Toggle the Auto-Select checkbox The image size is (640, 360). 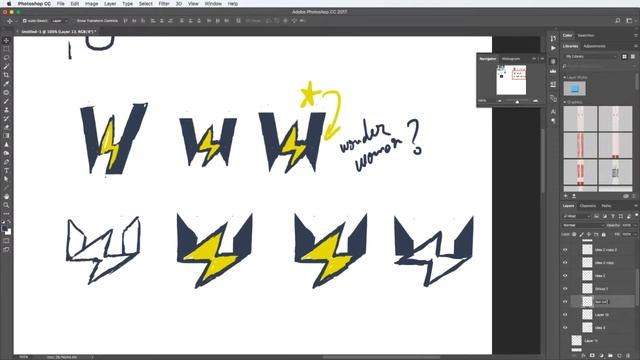[x=24, y=20]
